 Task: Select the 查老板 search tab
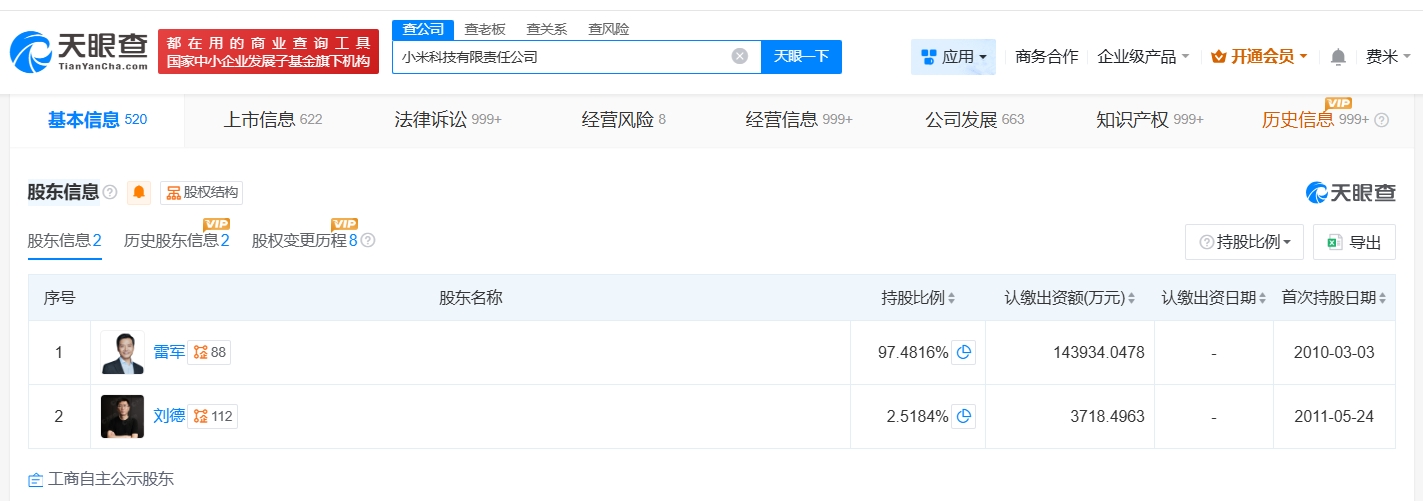pyautogui.click(x=484, y=29)
